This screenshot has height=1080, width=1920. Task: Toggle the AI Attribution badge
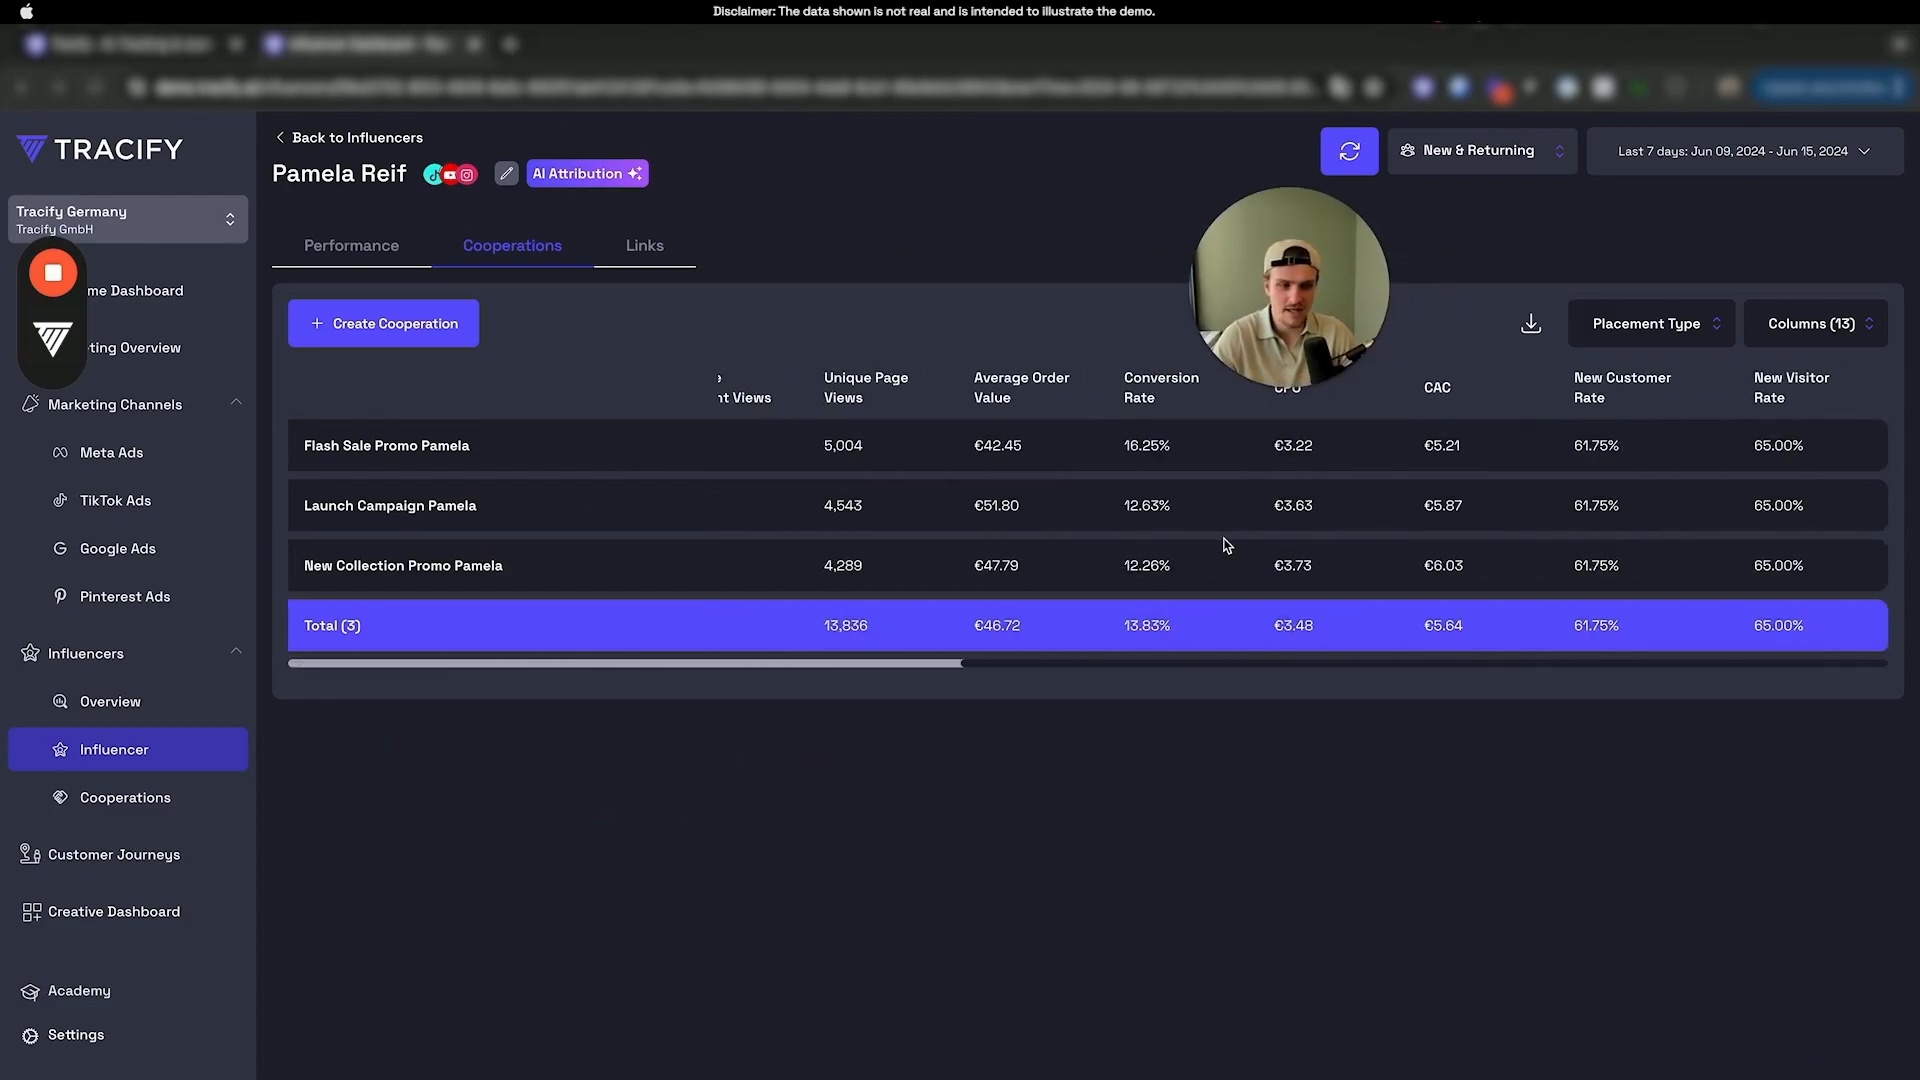(x=586, y=173)
